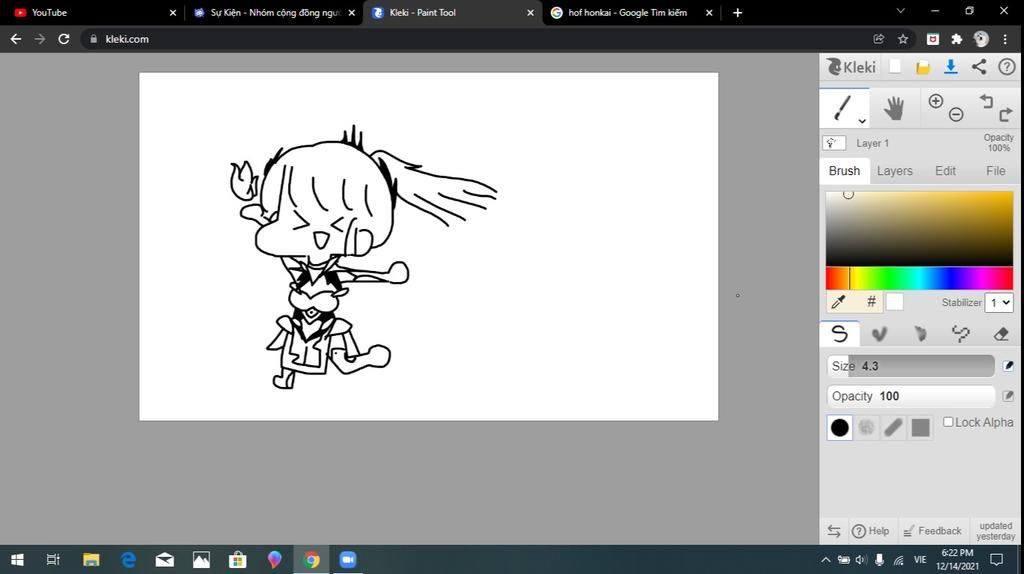Open the Chrome three-dot menu
Image resolution: width=1024 pixels, height=574 pixels.
point(1005,39)
